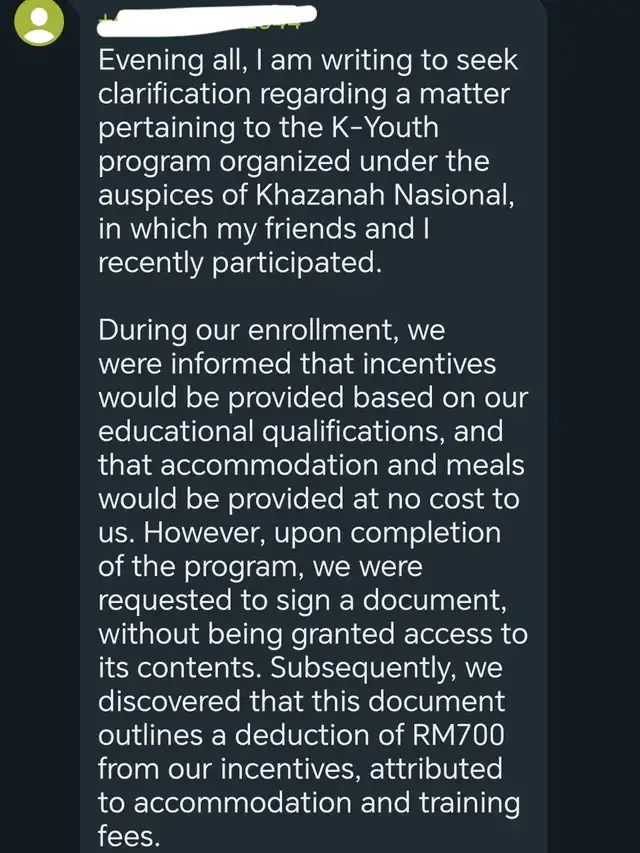
Task: Tap the phrase 'recently participated.'
Action: click(x=240, y=263)
